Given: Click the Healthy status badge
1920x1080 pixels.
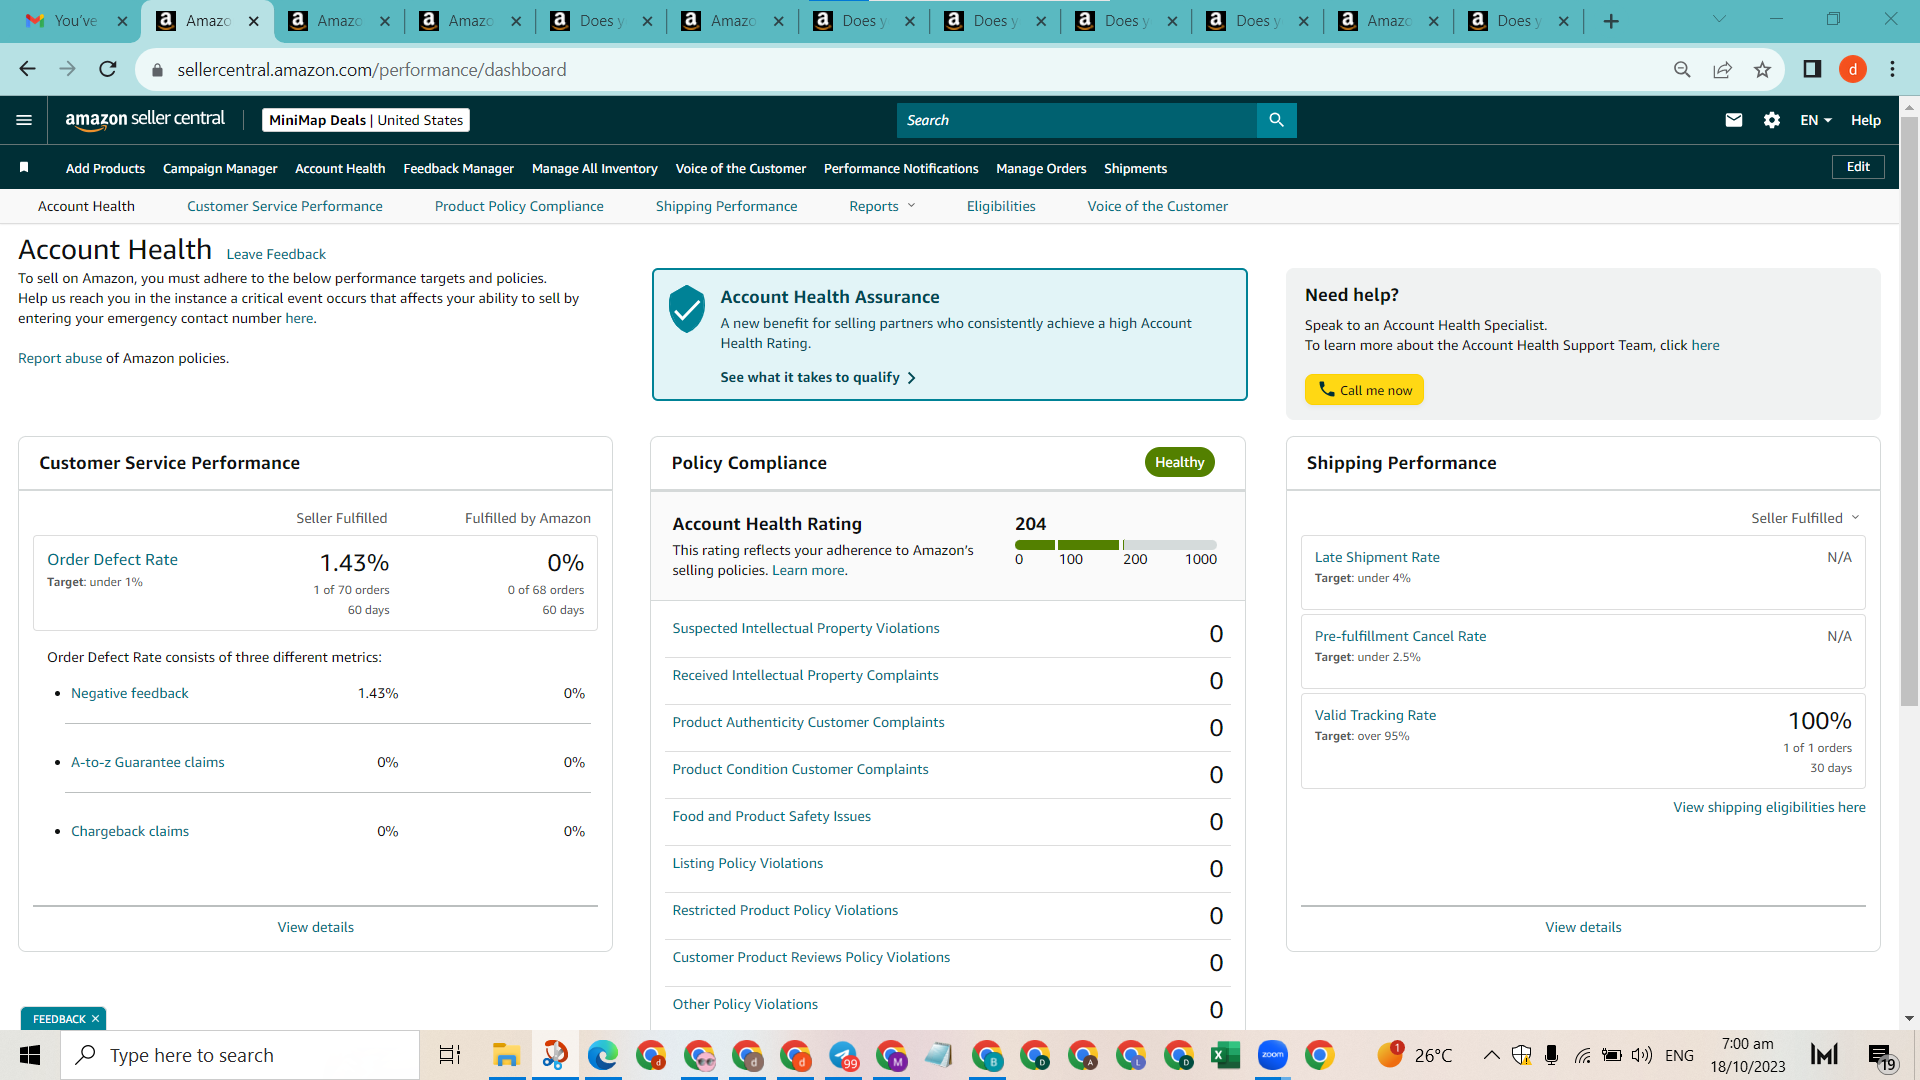Looking at the screenshot, I should 1179,462.
